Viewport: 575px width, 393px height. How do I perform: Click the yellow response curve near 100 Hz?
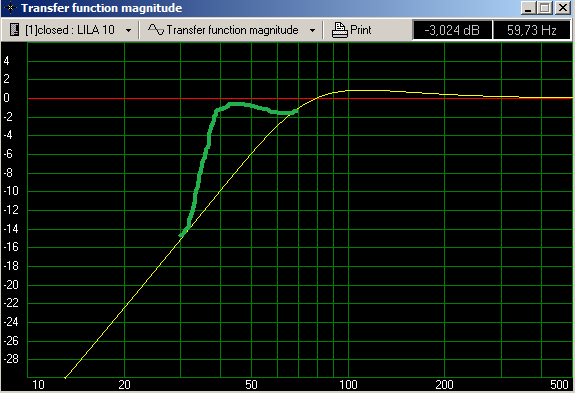(x=348, y=90)
